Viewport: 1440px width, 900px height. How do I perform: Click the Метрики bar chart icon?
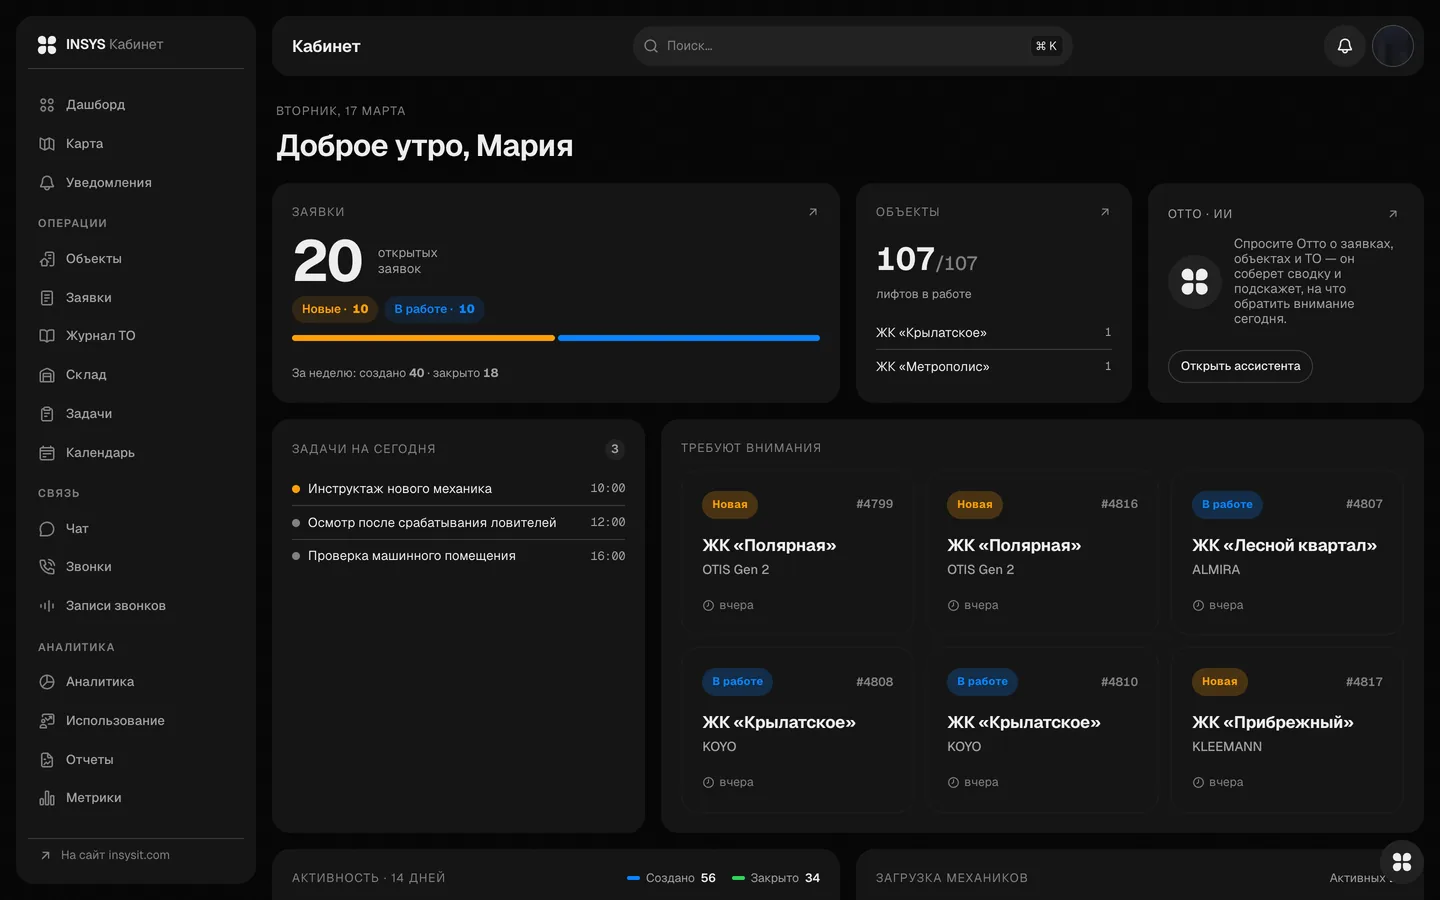click(x=47, y=798)
